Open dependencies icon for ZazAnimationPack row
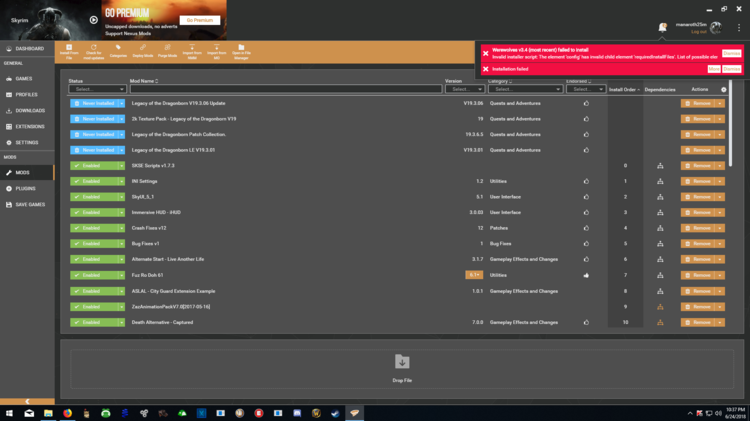The width and height of the screenshot is (750, 421). pyautogui.click(x=660, y=307)
